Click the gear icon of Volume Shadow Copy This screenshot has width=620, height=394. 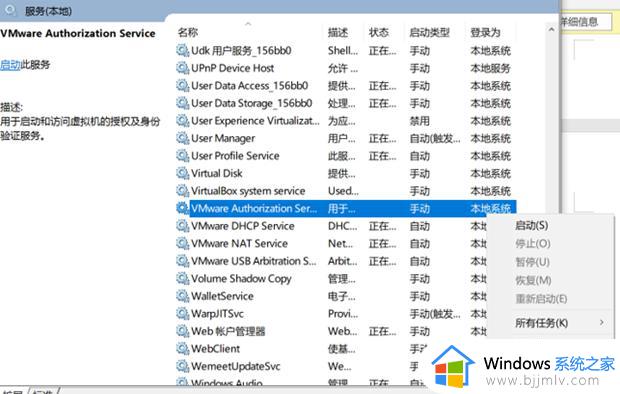click(182, 278)
